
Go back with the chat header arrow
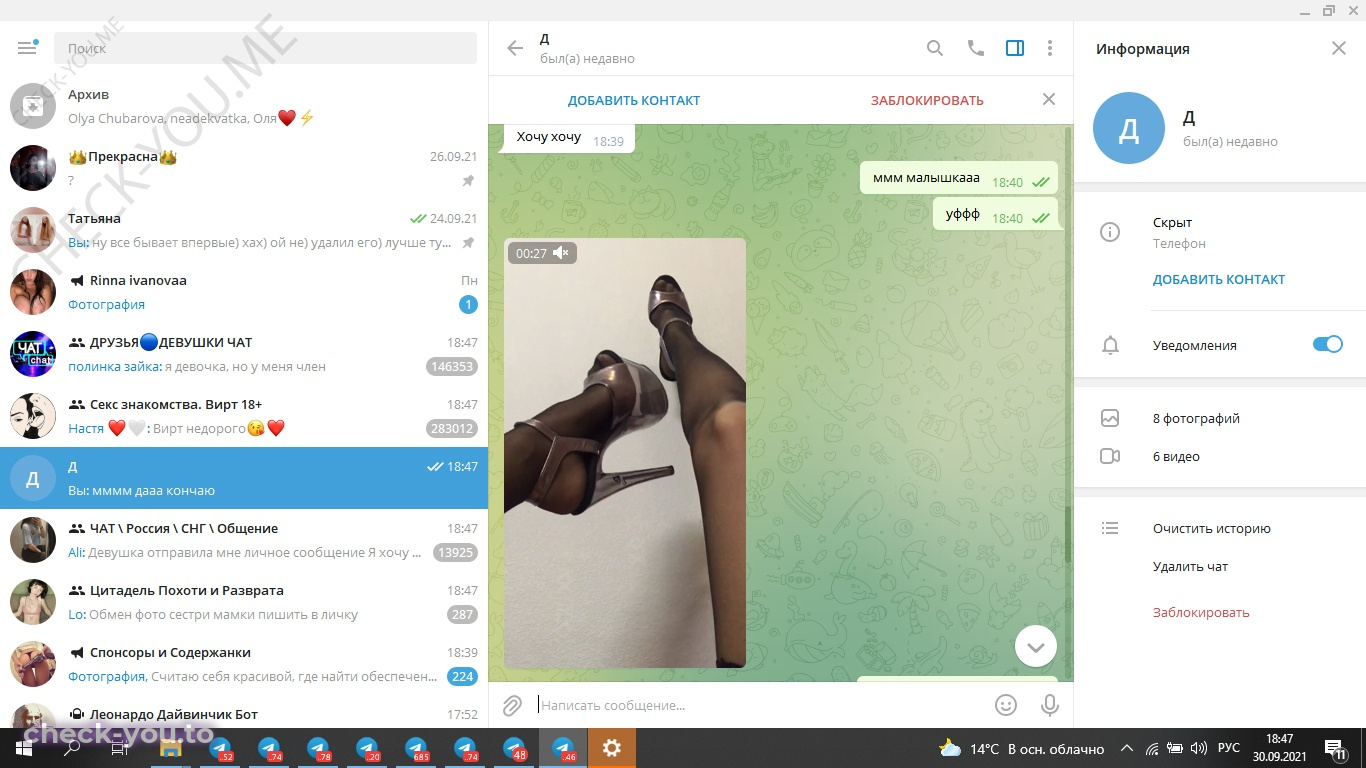515,48
